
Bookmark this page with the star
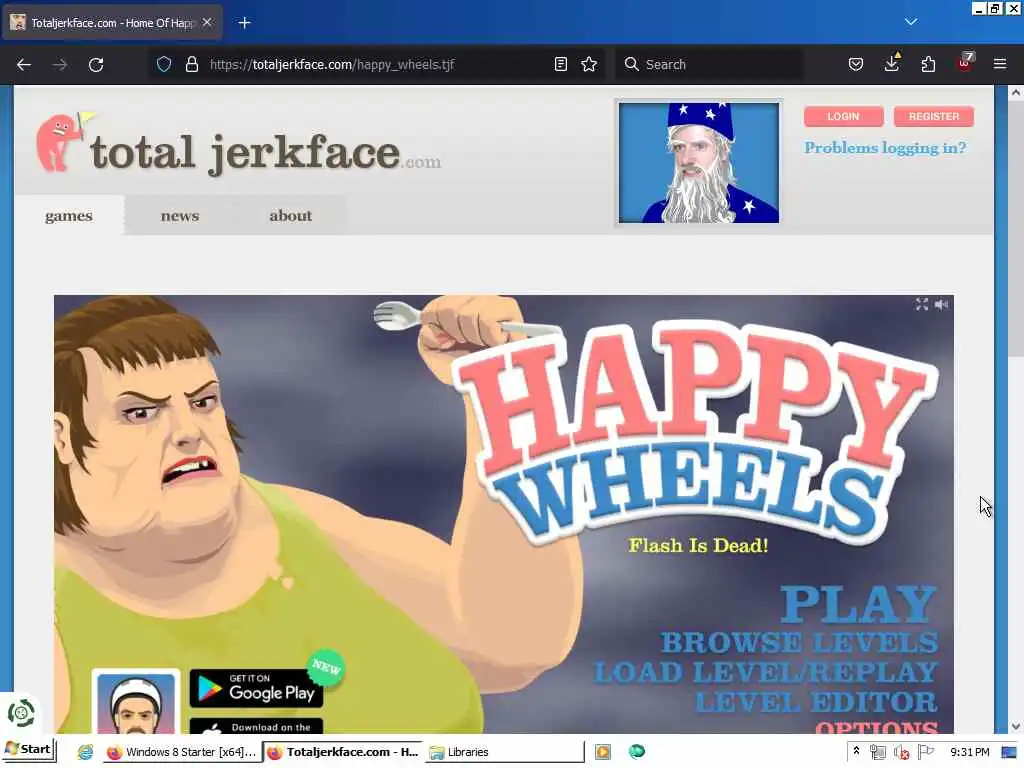(x=589, y=64)
